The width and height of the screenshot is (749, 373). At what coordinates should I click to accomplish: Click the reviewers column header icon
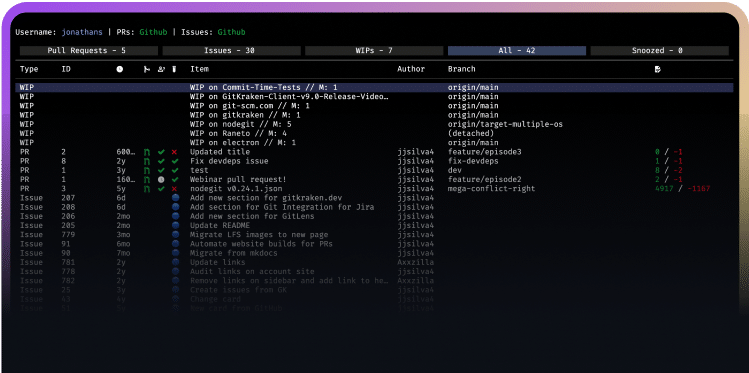[161, 69]
